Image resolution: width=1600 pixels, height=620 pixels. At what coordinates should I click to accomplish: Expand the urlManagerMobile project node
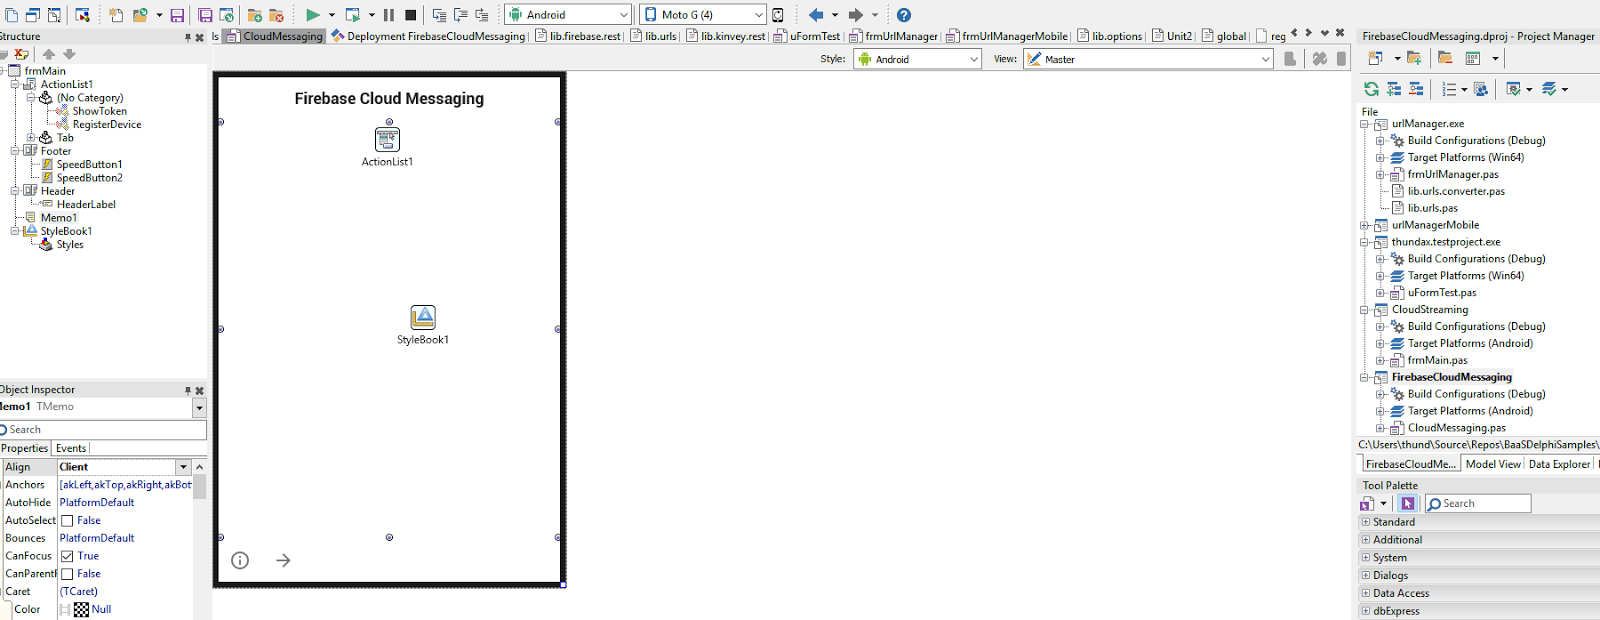pyautogui.click(x=1364, y=225)
